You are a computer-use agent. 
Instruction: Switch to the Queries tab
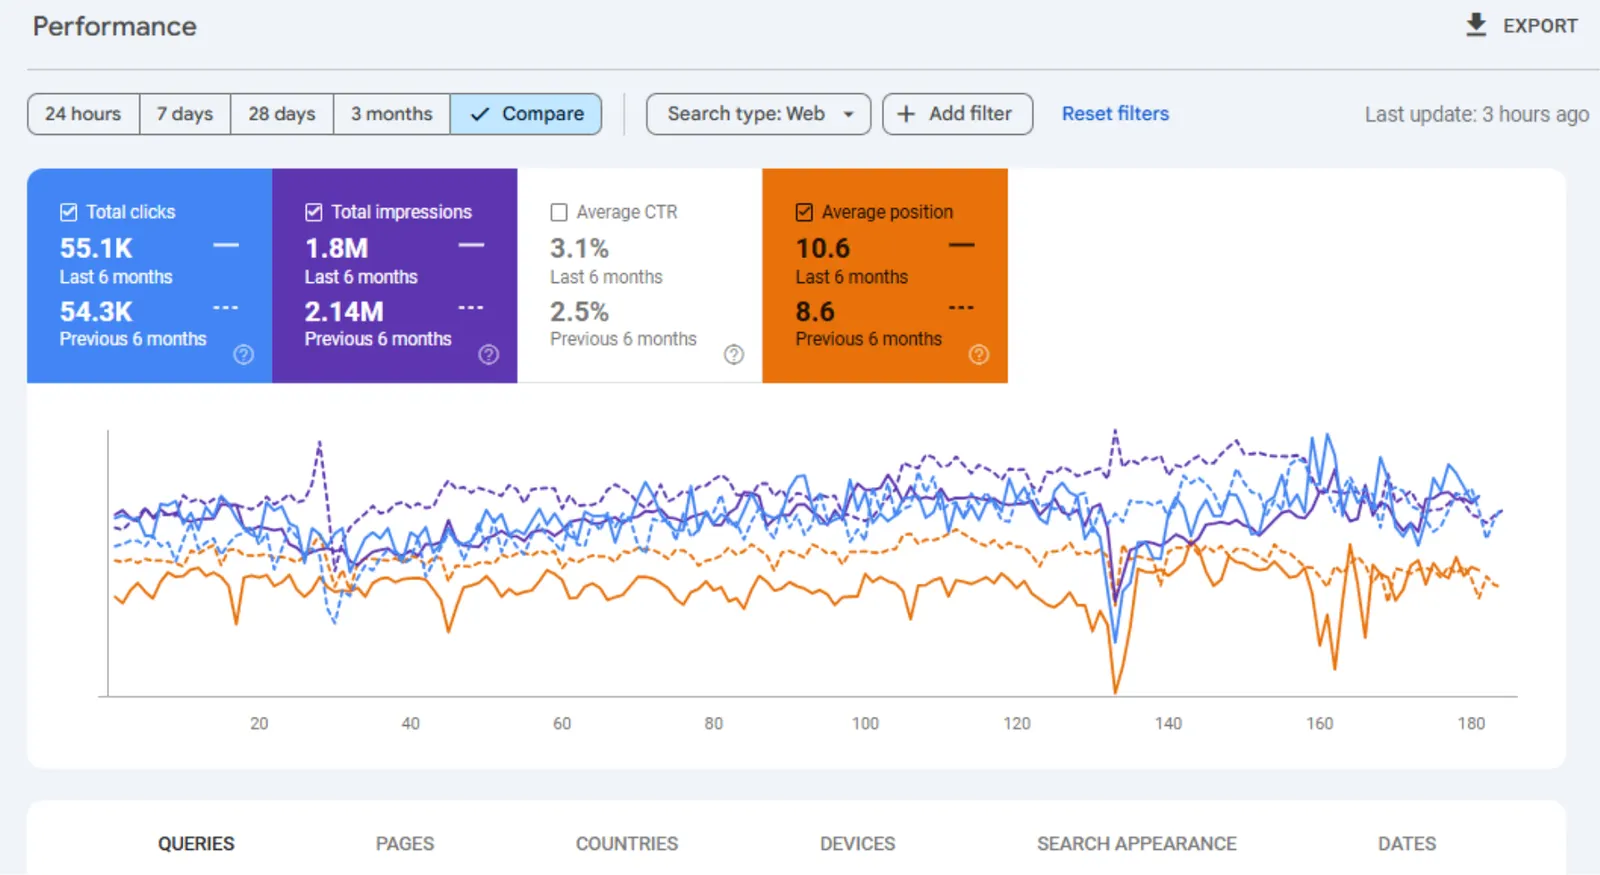196,844
